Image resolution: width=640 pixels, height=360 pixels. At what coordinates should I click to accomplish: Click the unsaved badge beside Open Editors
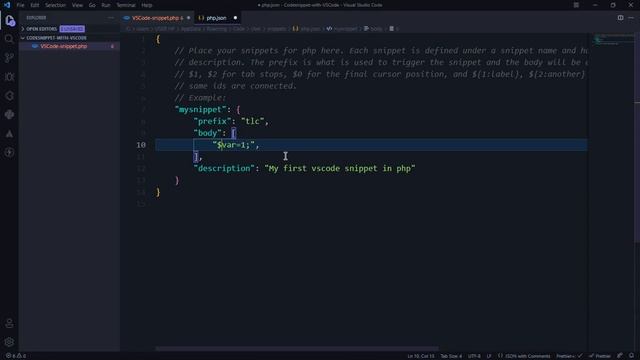click(x=72, y=29)
